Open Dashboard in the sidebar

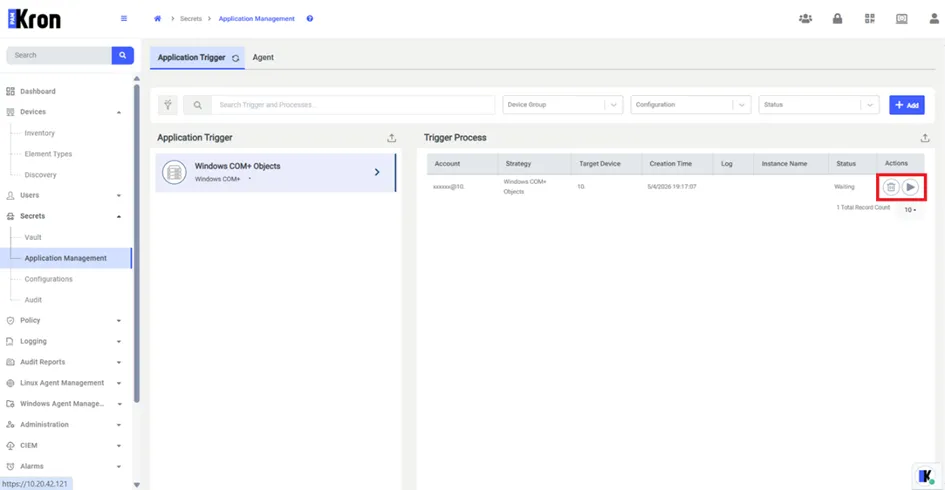tap(37, 91)
